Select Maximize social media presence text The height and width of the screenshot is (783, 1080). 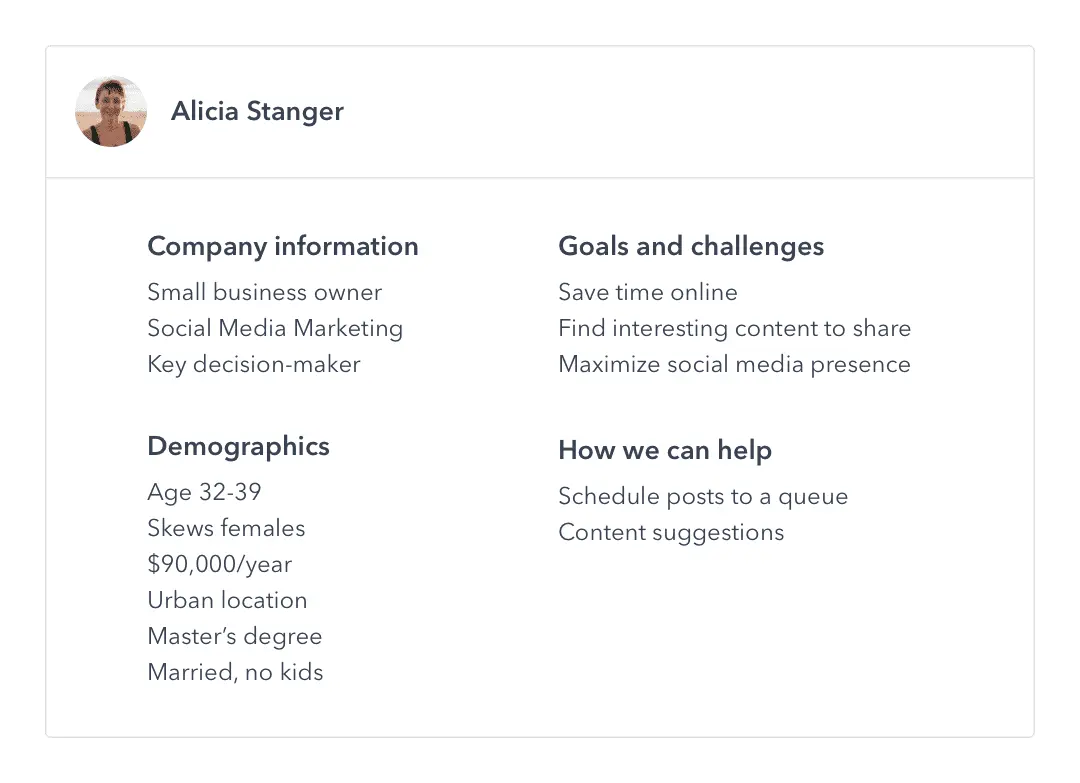tap(734, 364)
